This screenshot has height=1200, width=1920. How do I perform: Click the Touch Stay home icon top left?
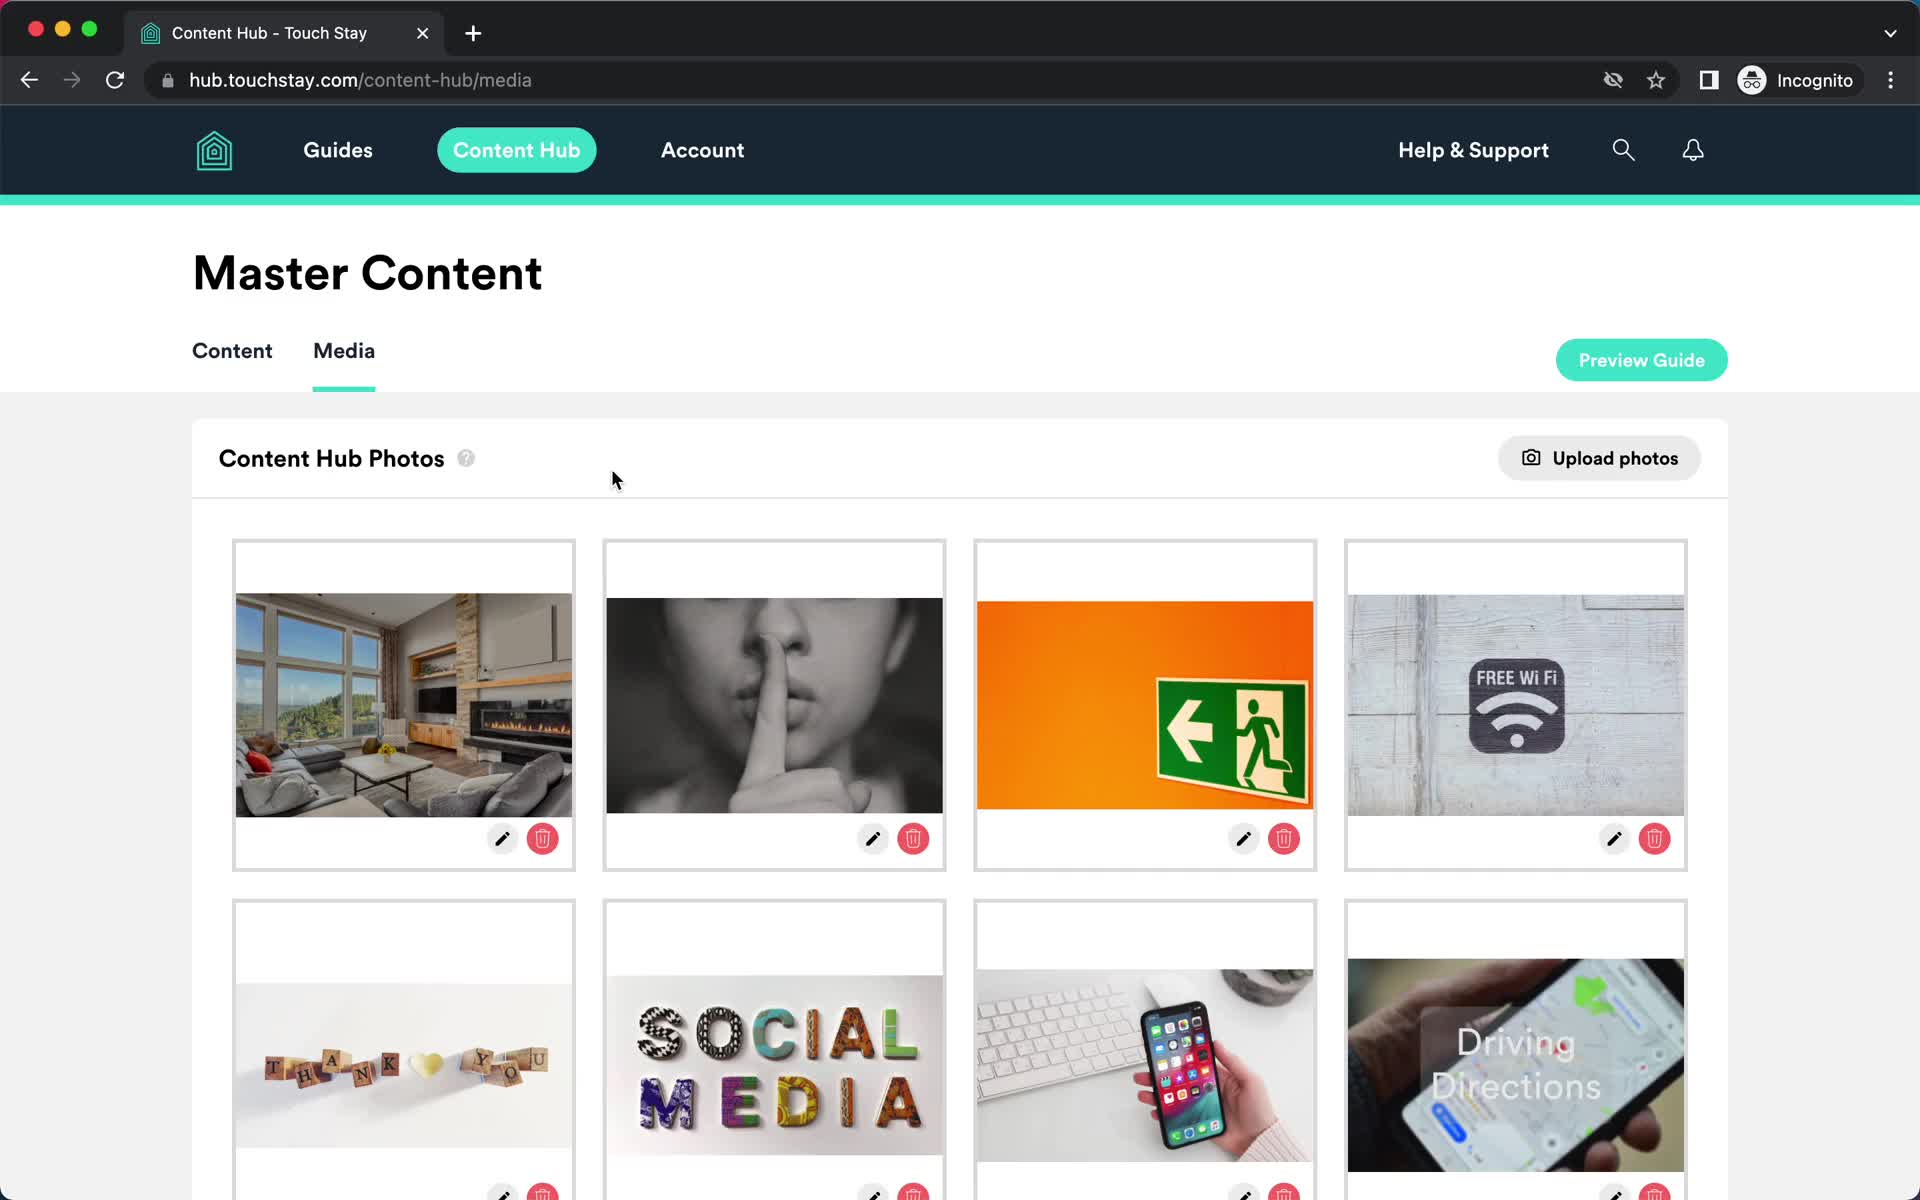[x=214, y=151]
